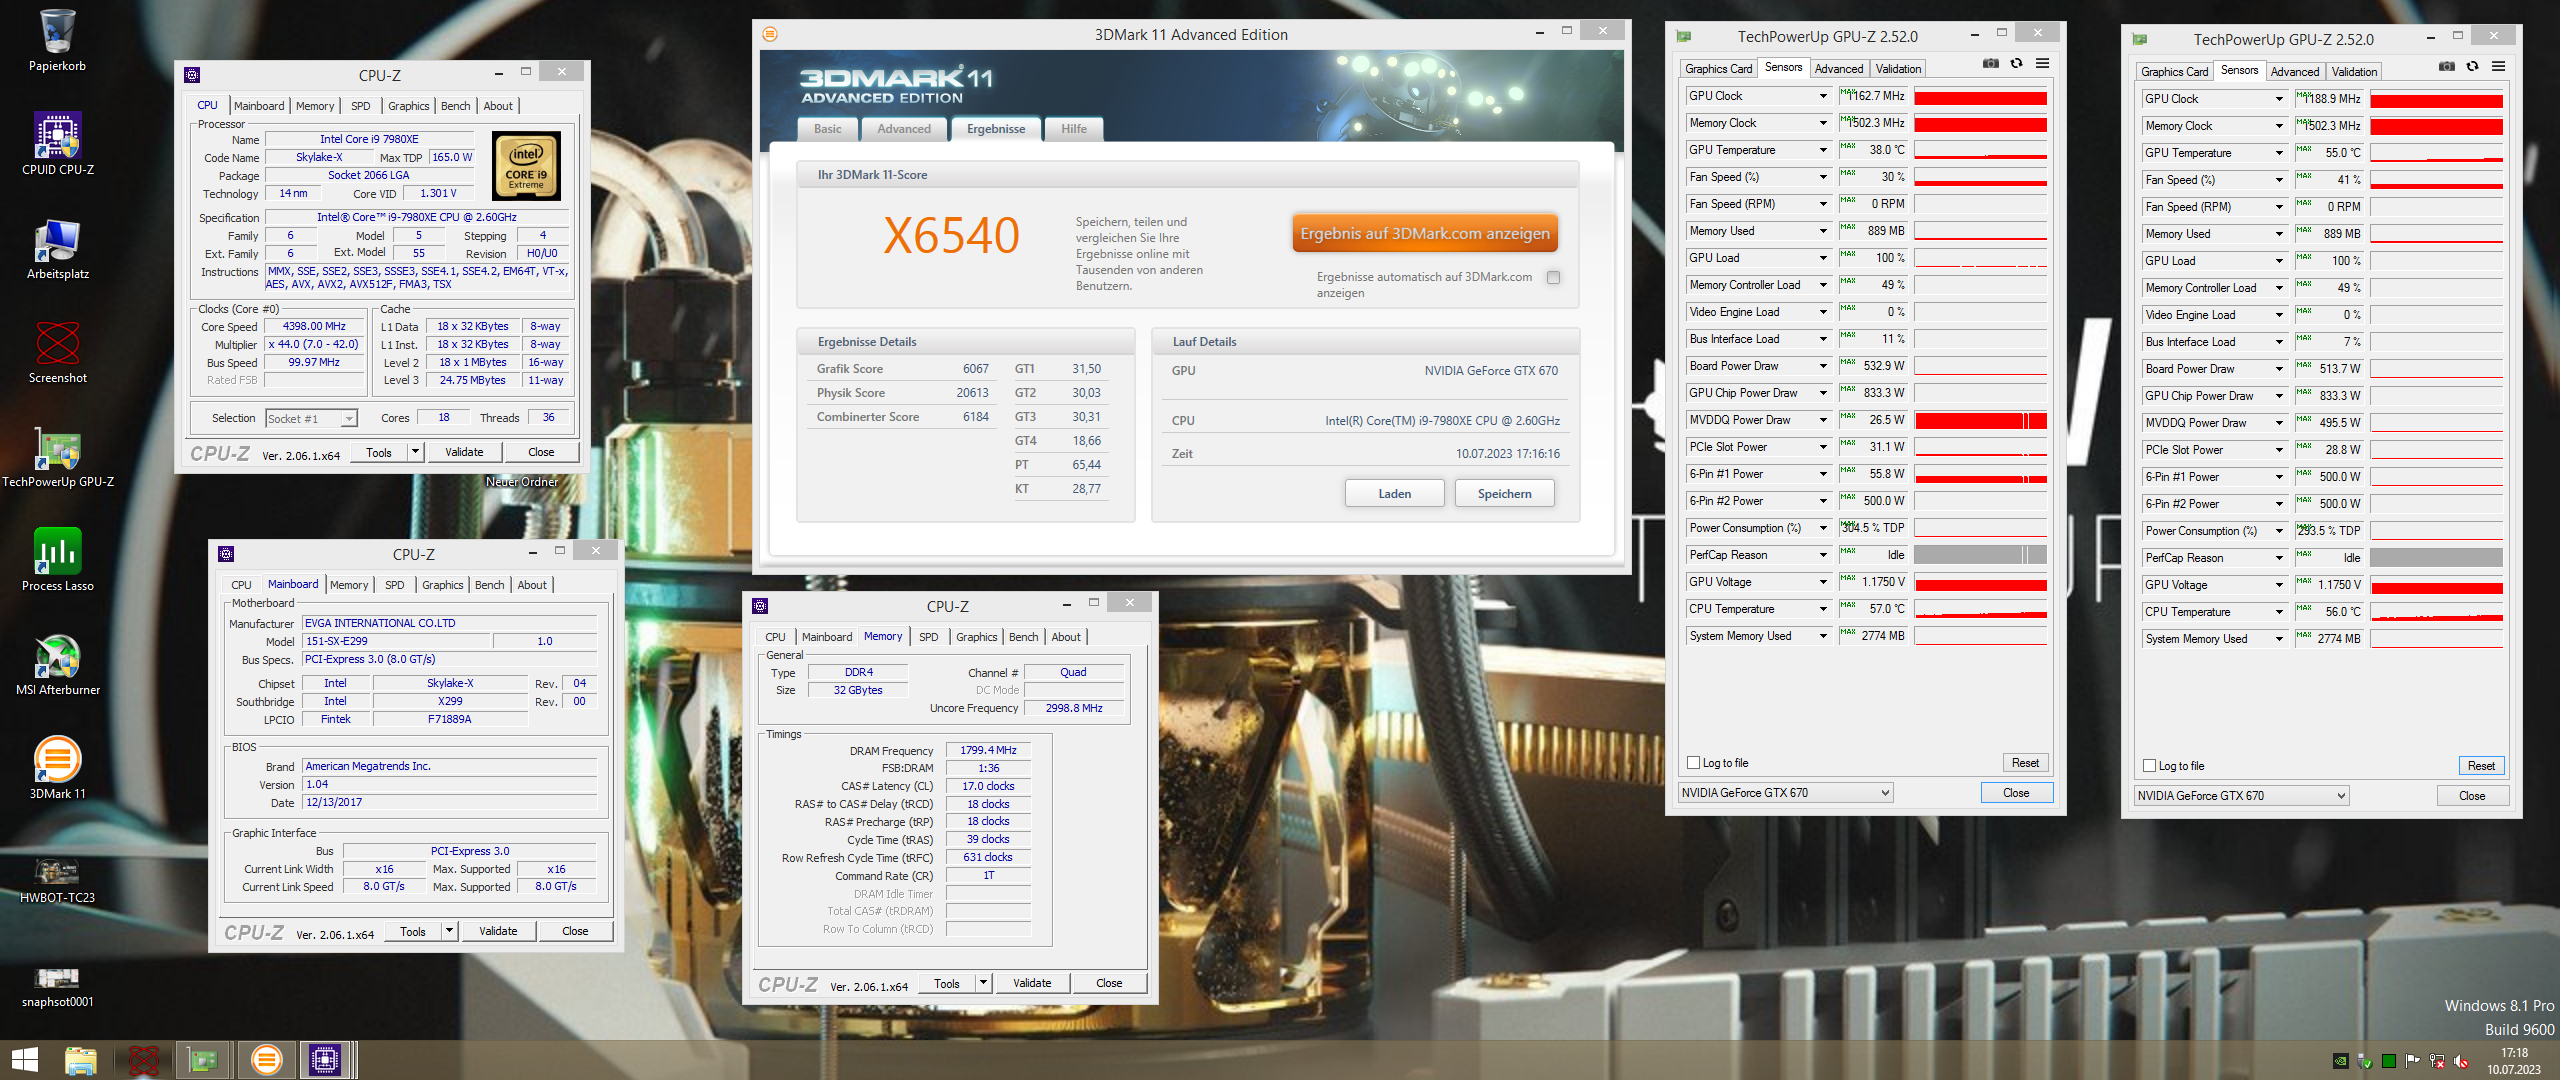Click DRAM Frequency 1799.4 MHz value field
The width and height of the screenshot is (2560, 1080).
coord(988,750)
